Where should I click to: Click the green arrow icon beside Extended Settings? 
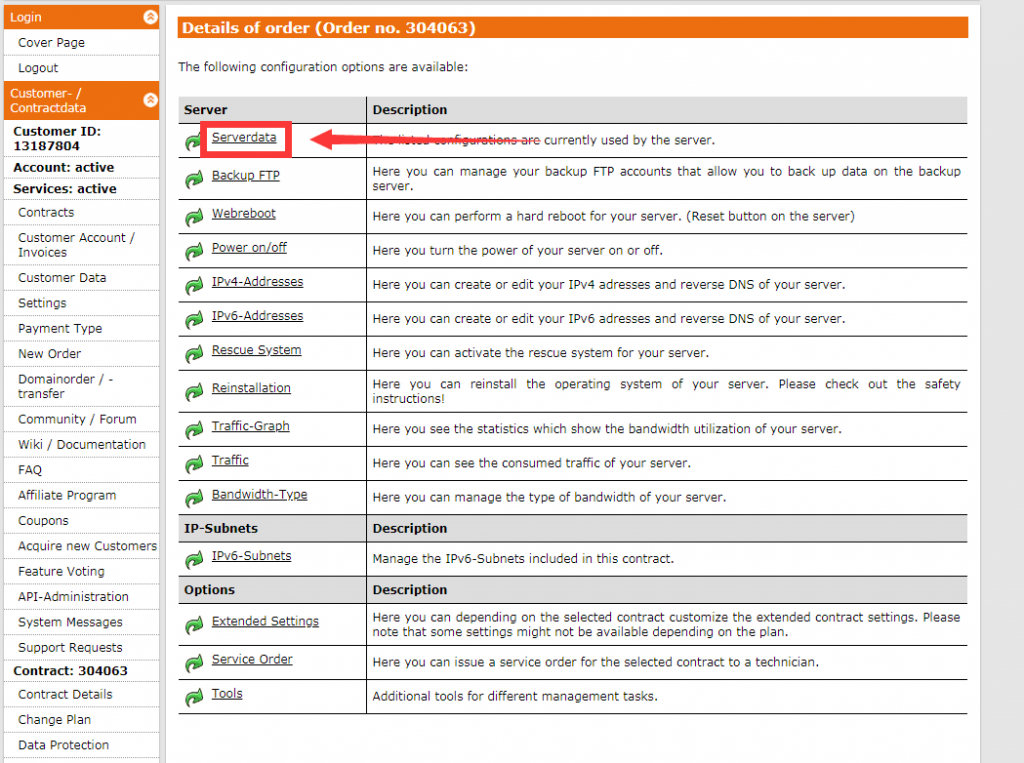(194, 625)
